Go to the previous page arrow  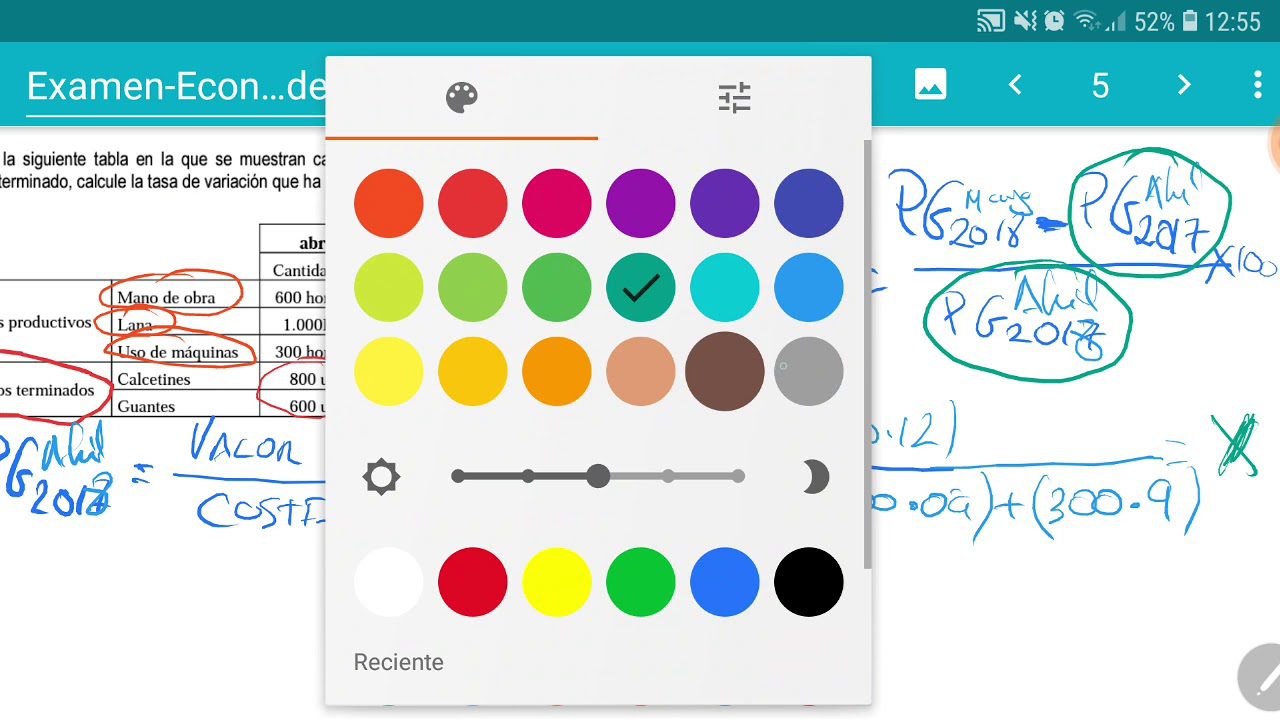click(x=1015, y=85)
